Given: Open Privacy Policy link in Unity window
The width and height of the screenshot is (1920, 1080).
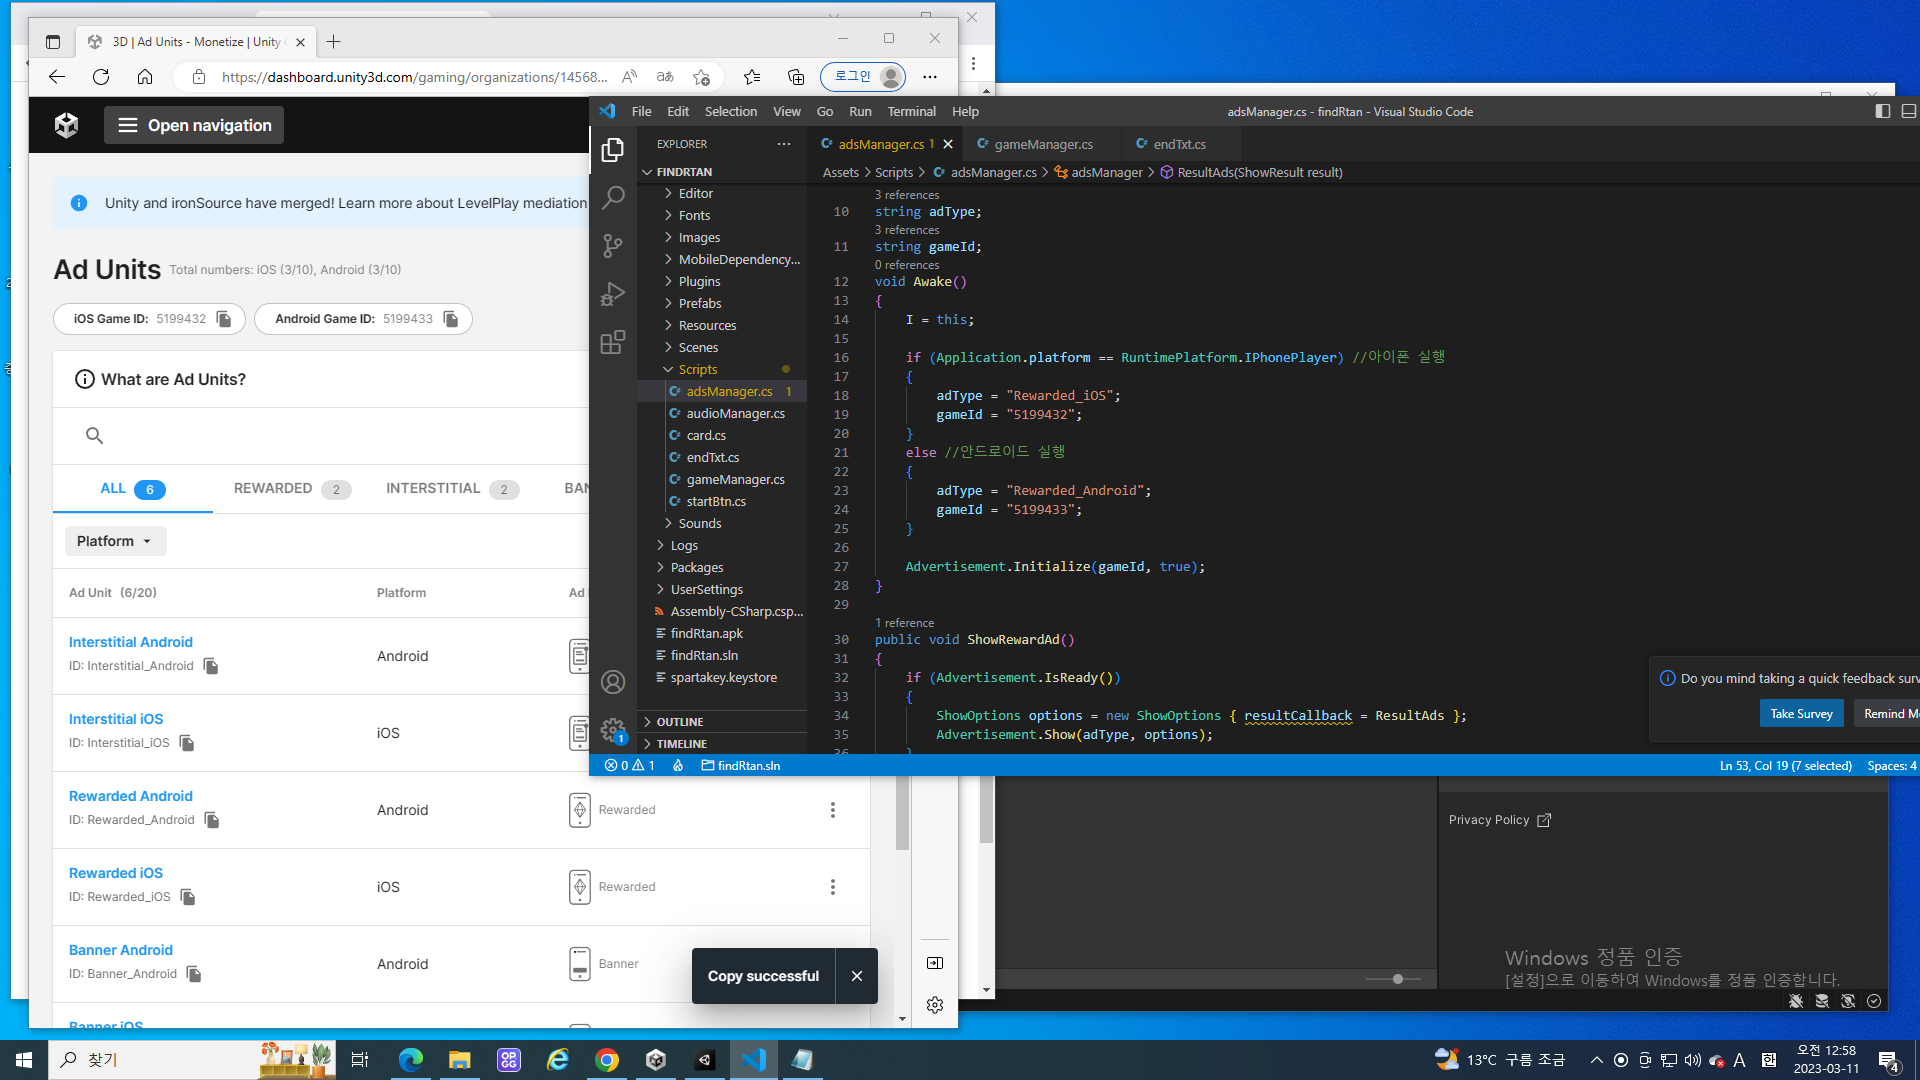Looking at the screenshot, I should pos(1499,820).
